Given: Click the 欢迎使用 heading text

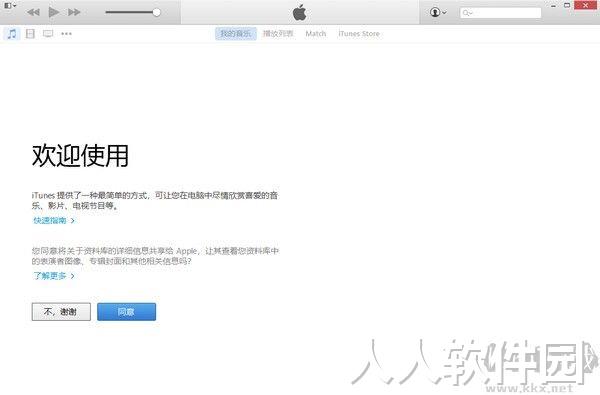Looking at the screenshot, I should tap(80, 155).
